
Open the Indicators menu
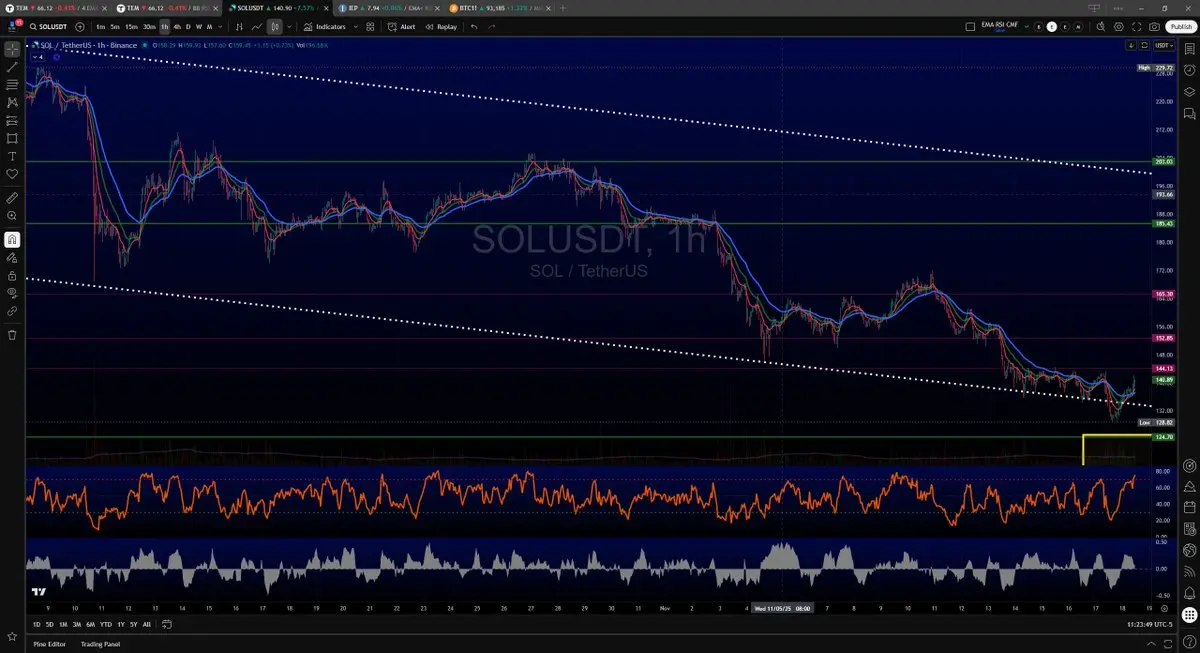(324, 27)
